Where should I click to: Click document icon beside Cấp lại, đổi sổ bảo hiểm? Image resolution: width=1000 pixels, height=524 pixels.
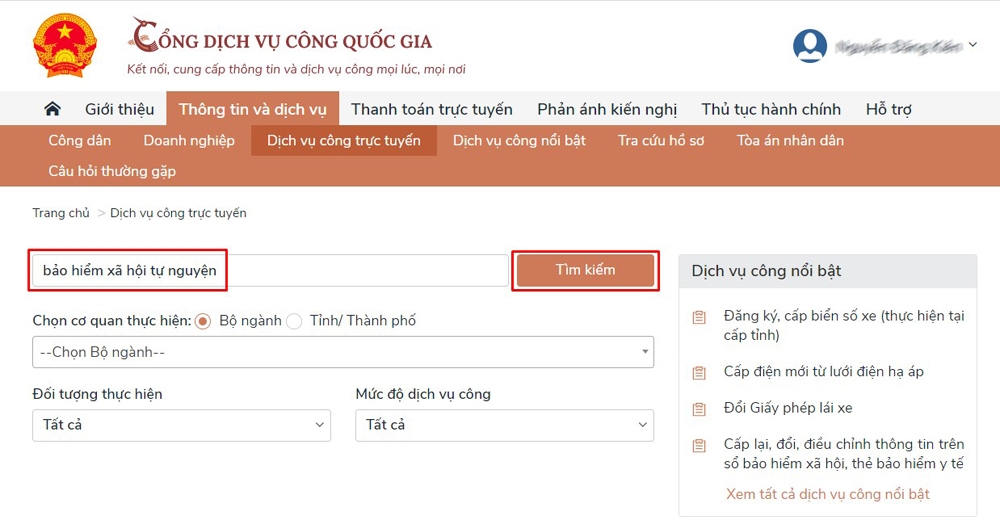tap(700, 446)
